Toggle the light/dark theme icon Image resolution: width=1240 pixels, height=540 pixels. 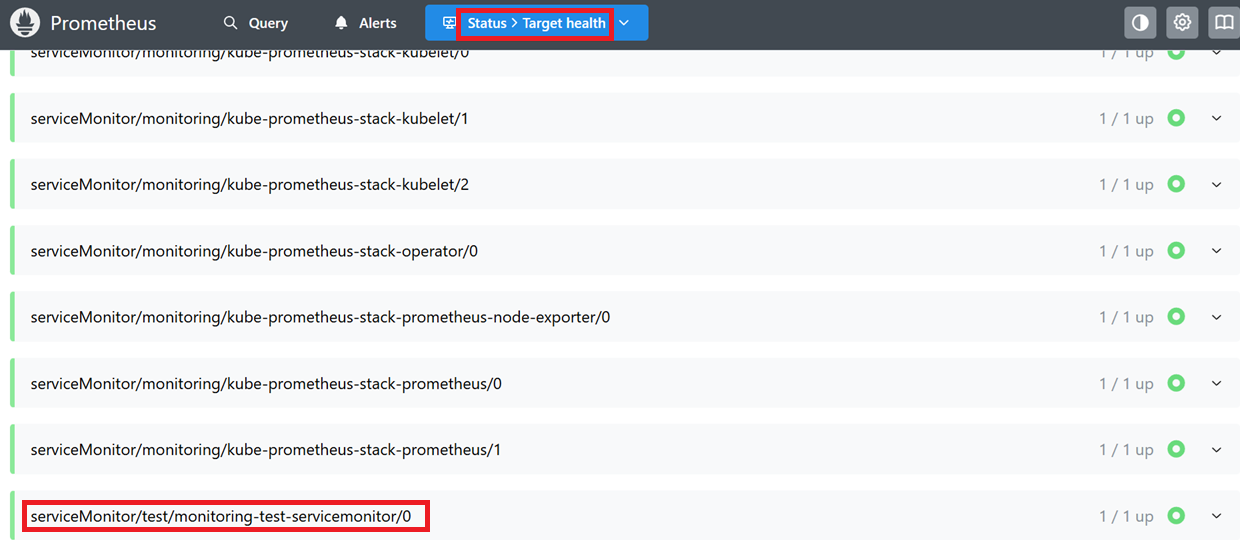pyautogui.click(x=1140, y=22)
